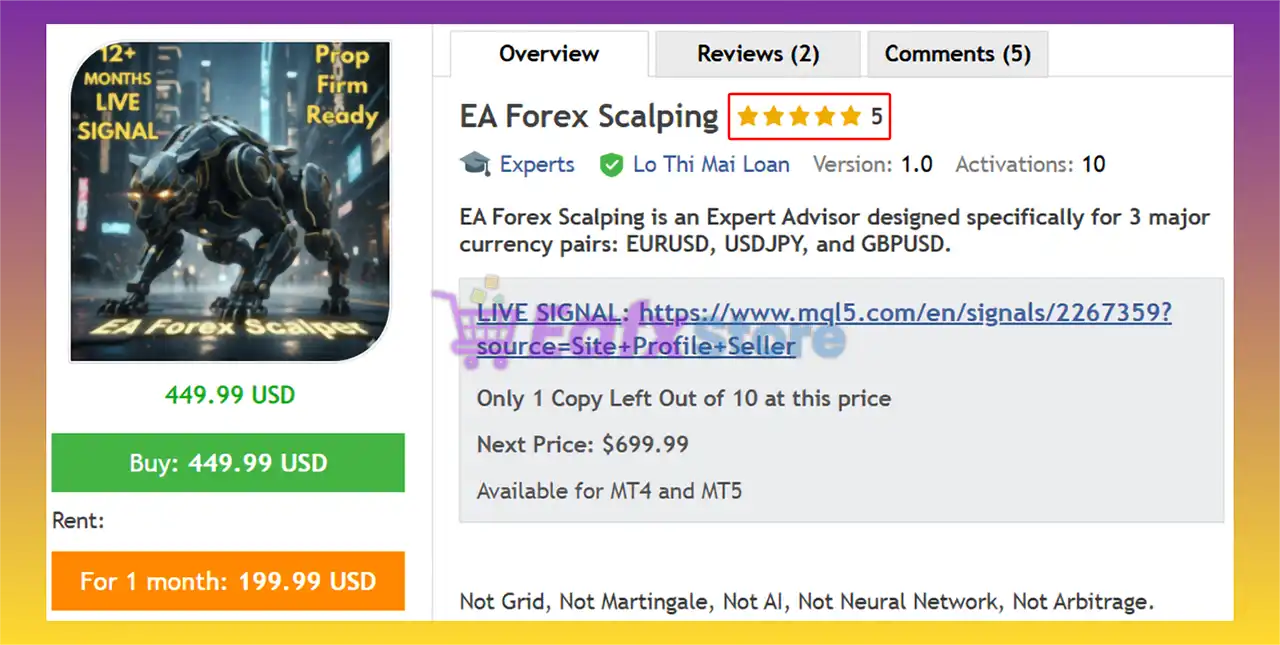1280x645 pixels.
Task: Click the graduation cap Experts icon
Action: tap(475, 164)
